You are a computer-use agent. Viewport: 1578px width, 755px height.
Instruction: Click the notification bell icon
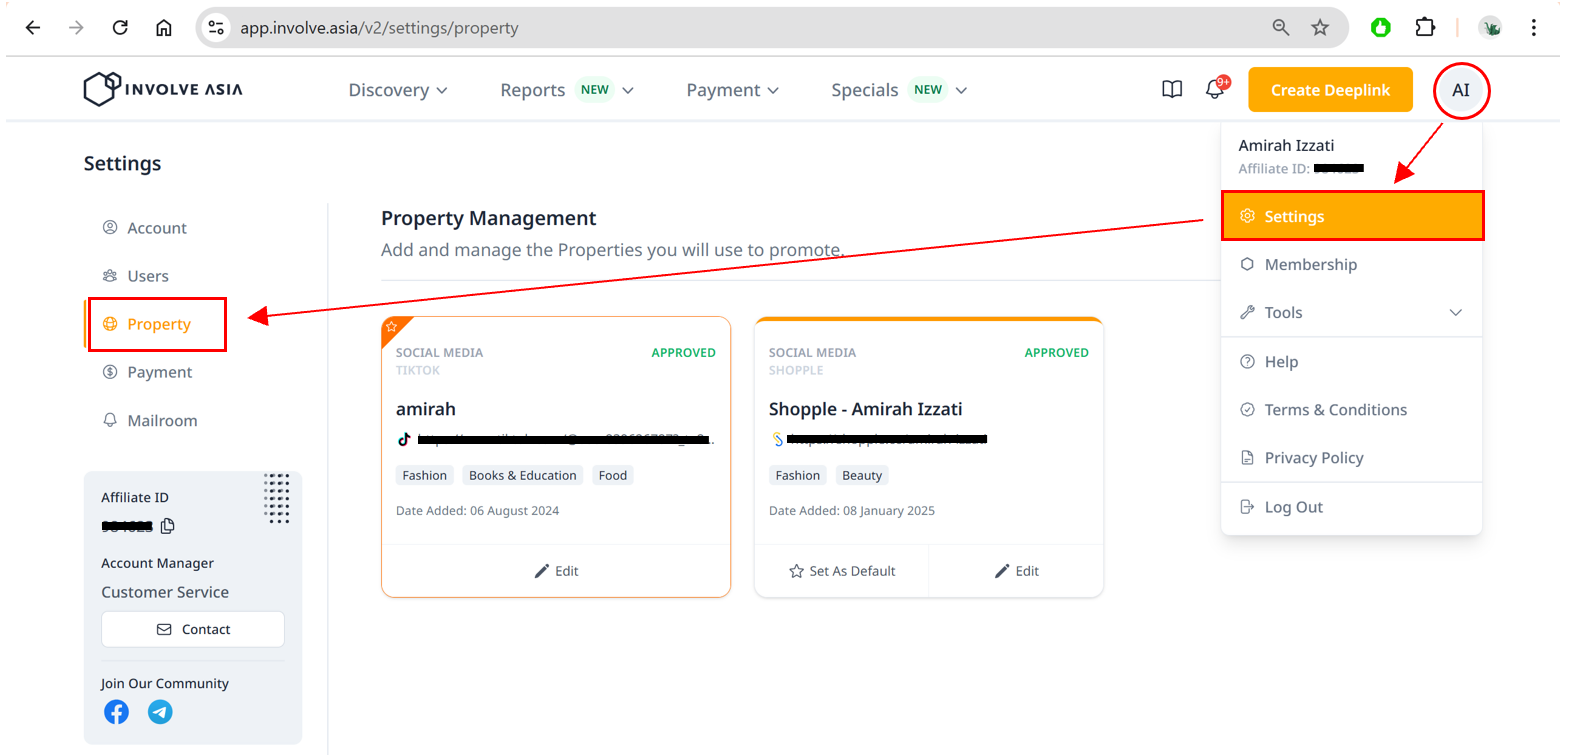1215,90
